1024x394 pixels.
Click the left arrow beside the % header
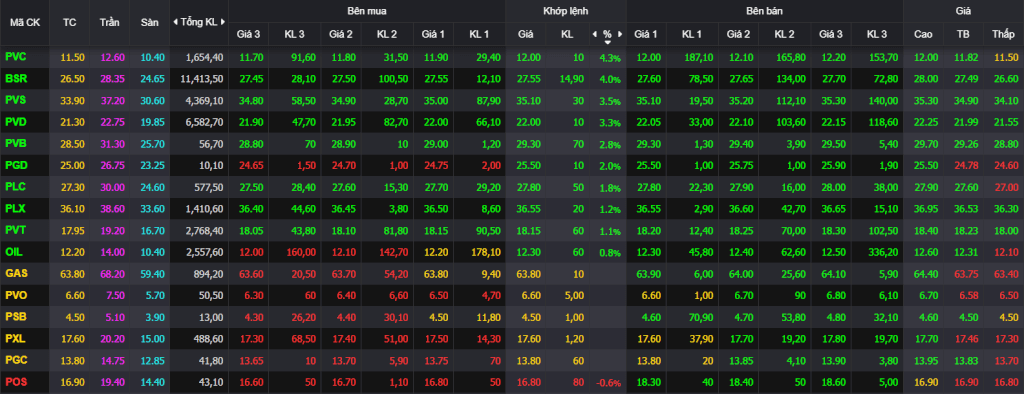point(594,34)
